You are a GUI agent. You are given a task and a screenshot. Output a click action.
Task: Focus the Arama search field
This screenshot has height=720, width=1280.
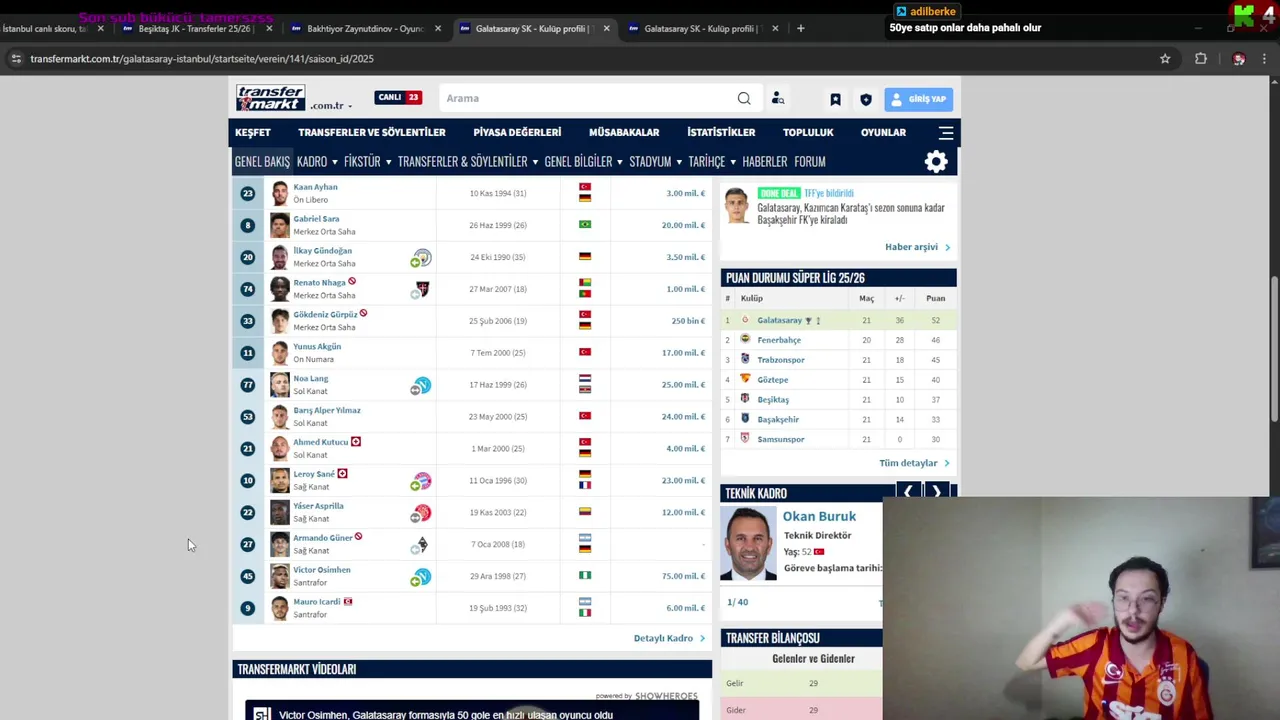pyautogui.click(x=588, y=98)
